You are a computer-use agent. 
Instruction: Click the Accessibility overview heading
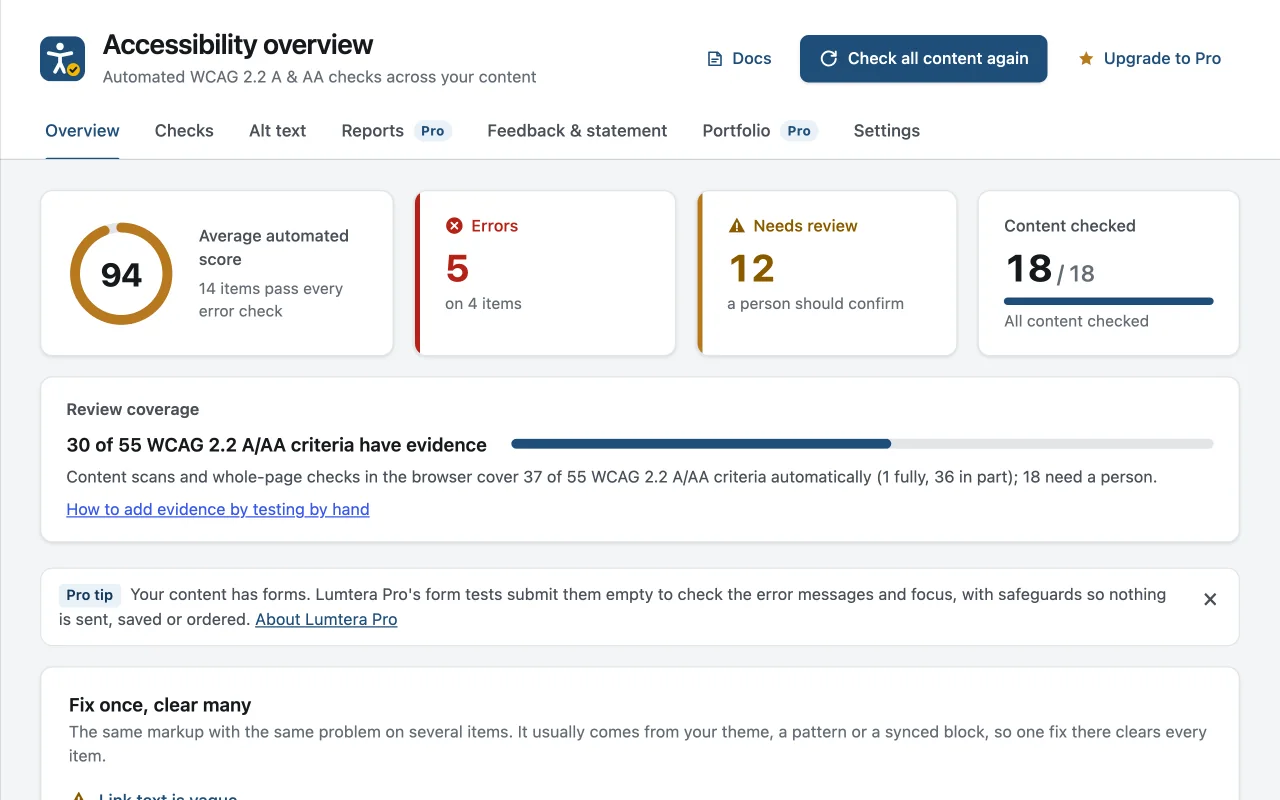(x=238, y=45)
